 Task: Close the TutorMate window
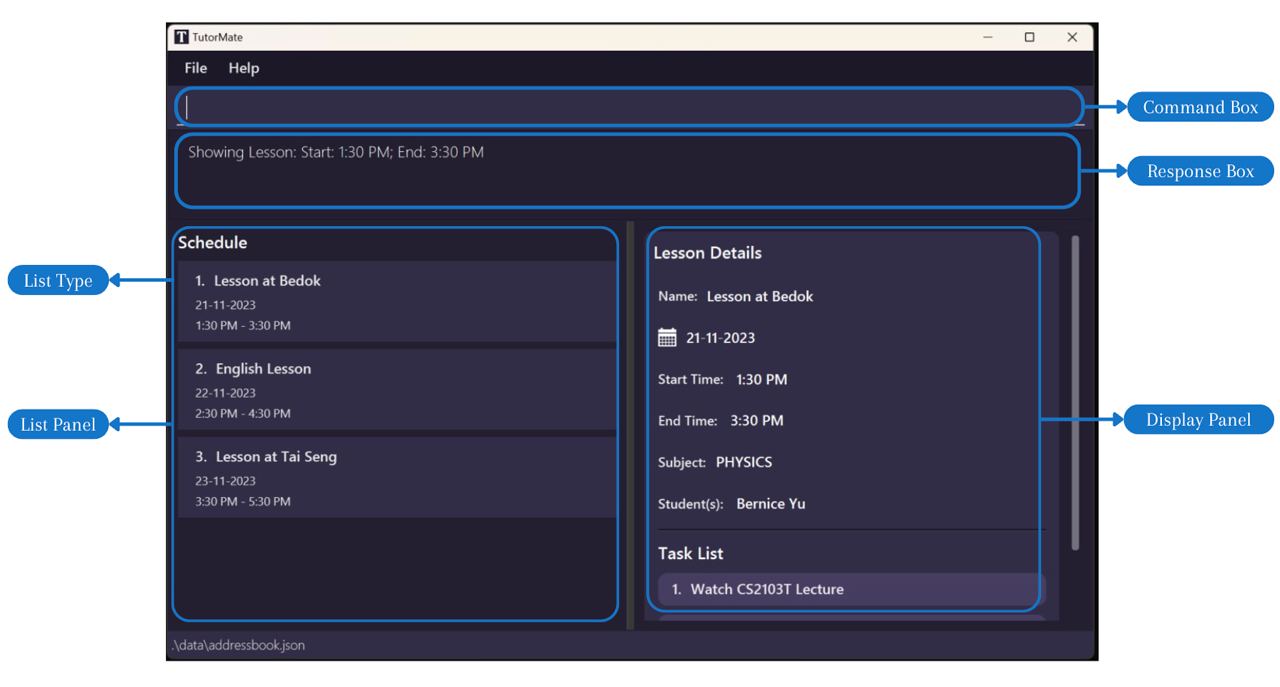coord(1072,37)
